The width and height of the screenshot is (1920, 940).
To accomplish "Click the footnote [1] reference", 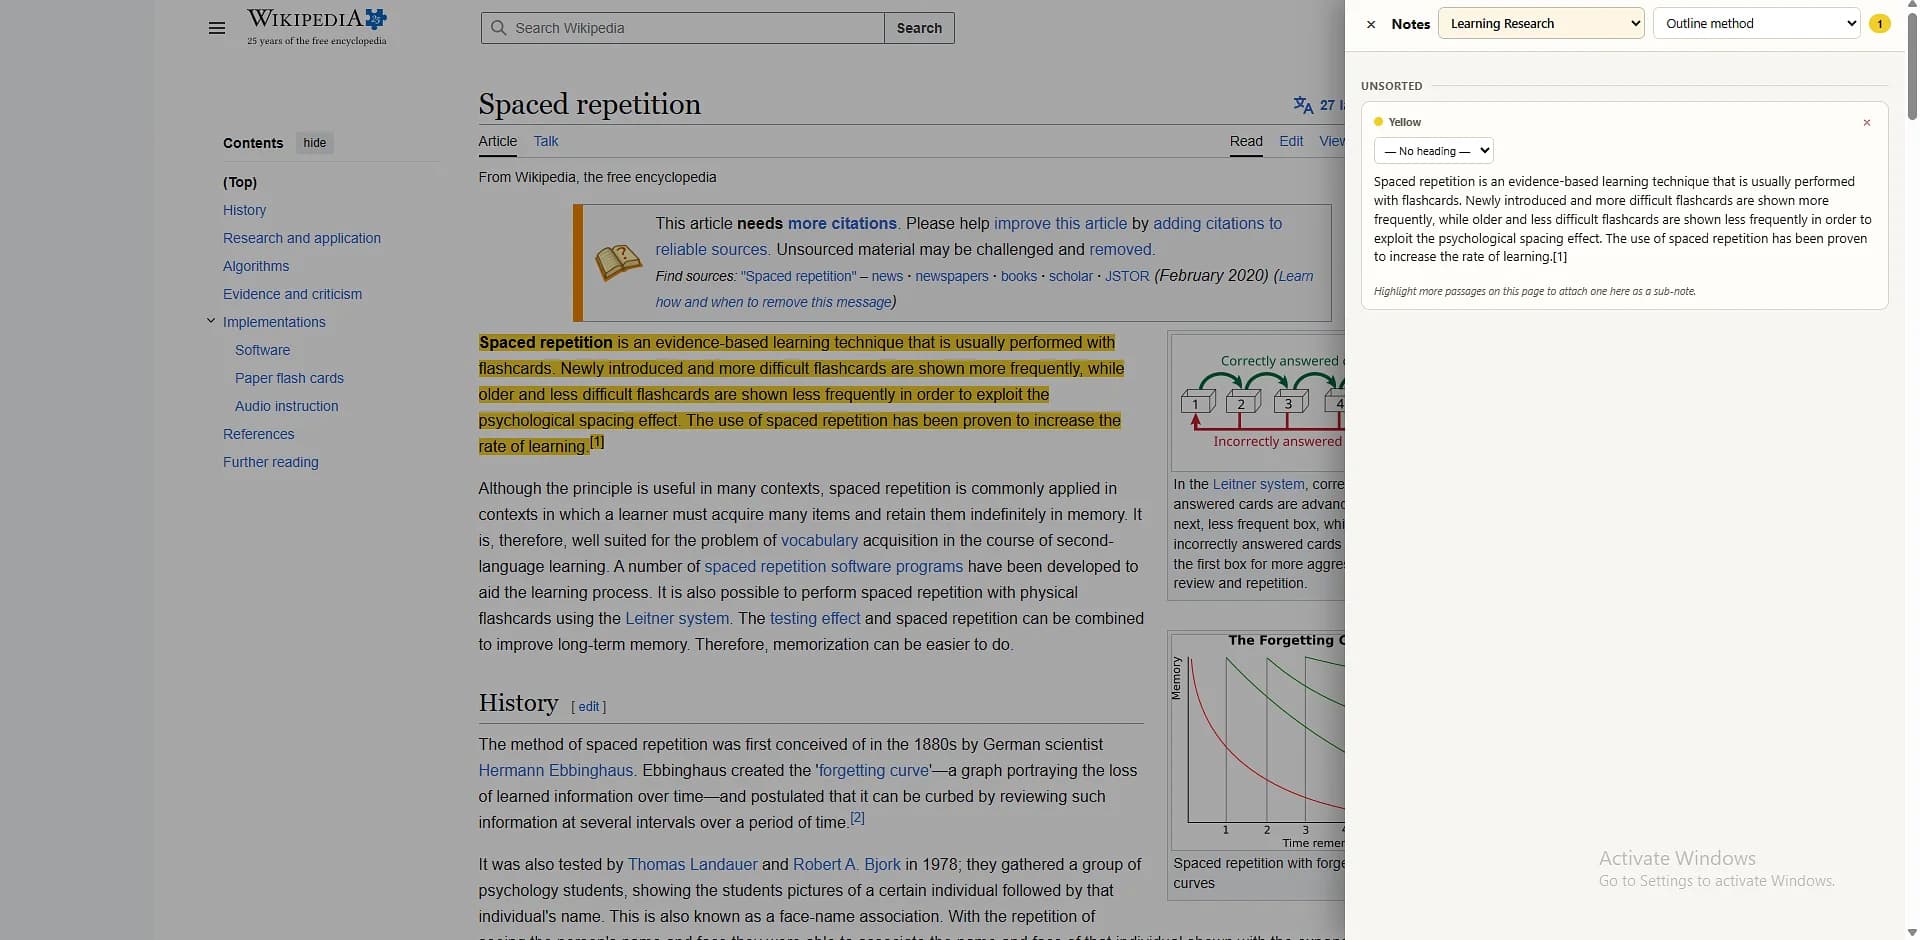I will (x=597, y=442).
